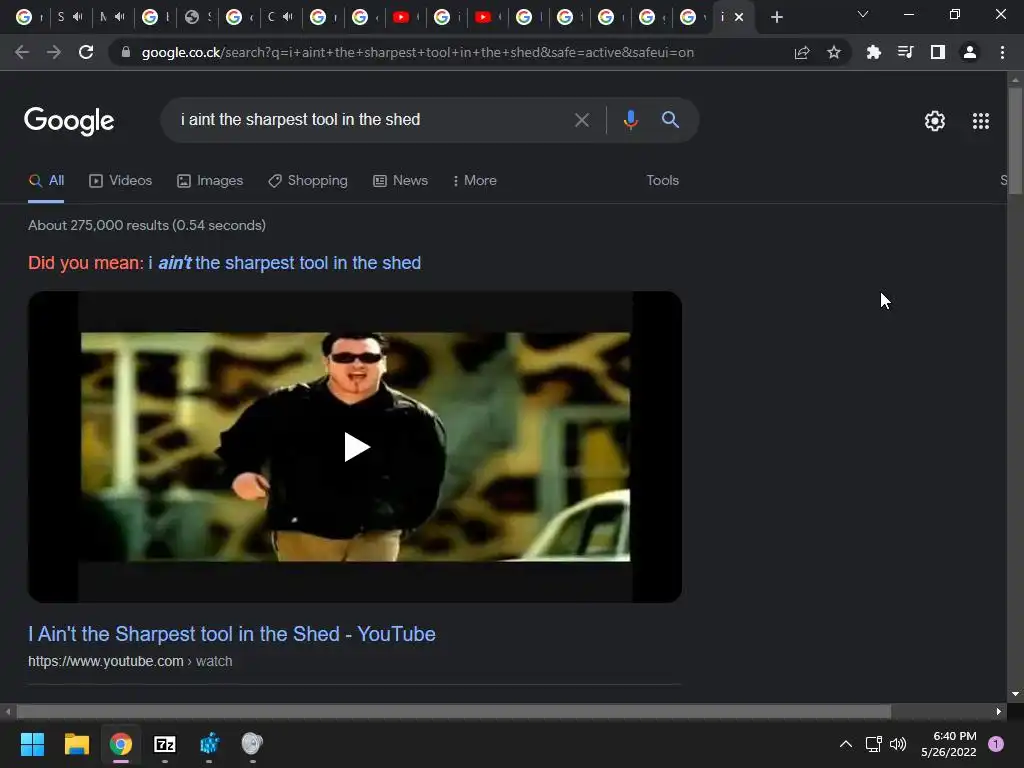Image resolution: width=1024 pixels, height=768 pixels.
Task: Expand the More search categories menu
Action: pos(475,181)
